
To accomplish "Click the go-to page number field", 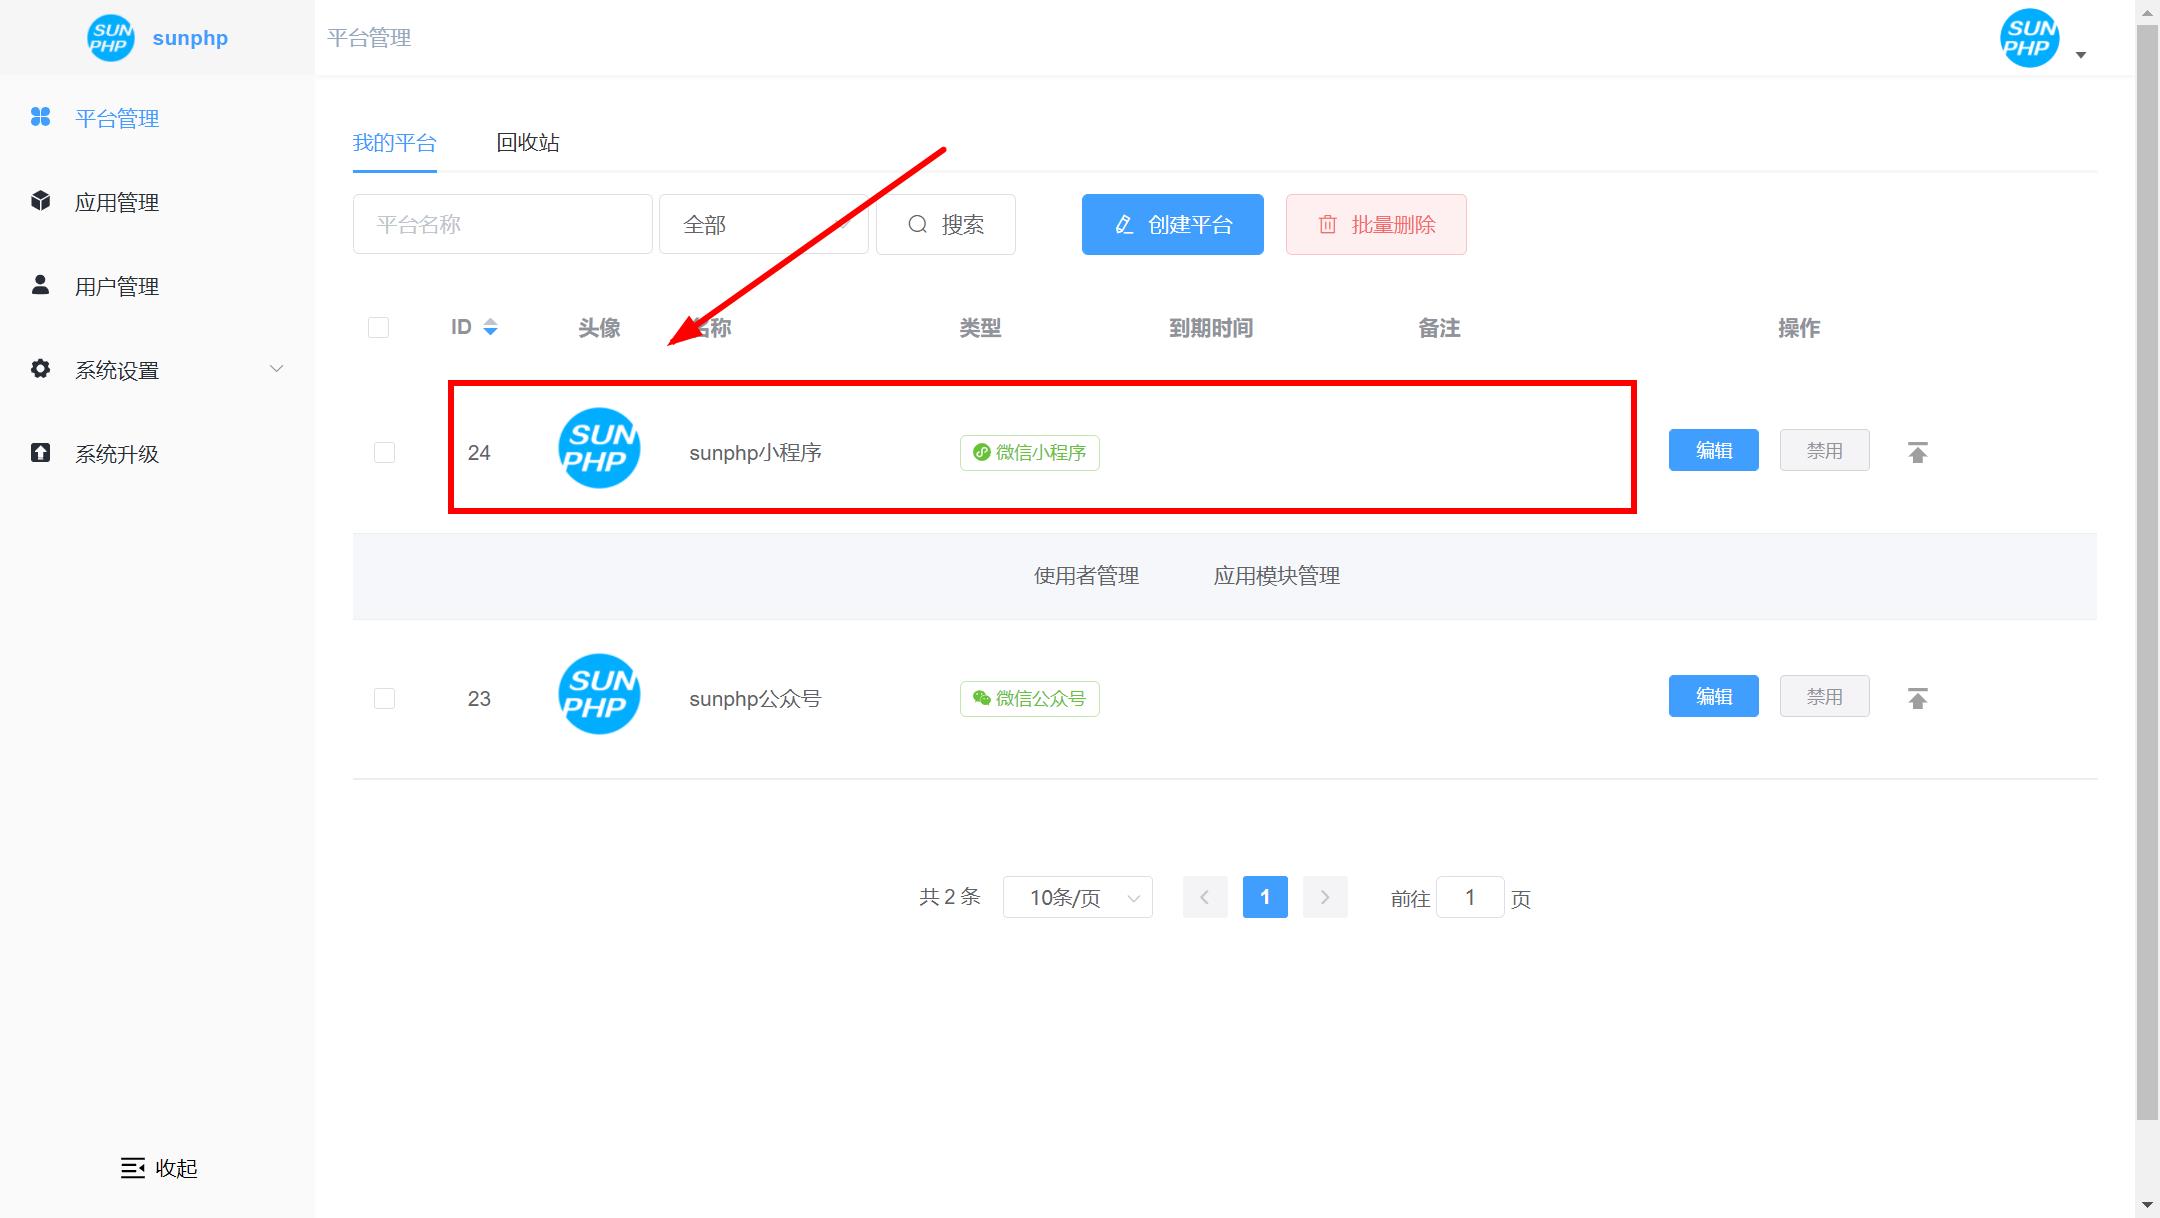I will coord(1470,897).
